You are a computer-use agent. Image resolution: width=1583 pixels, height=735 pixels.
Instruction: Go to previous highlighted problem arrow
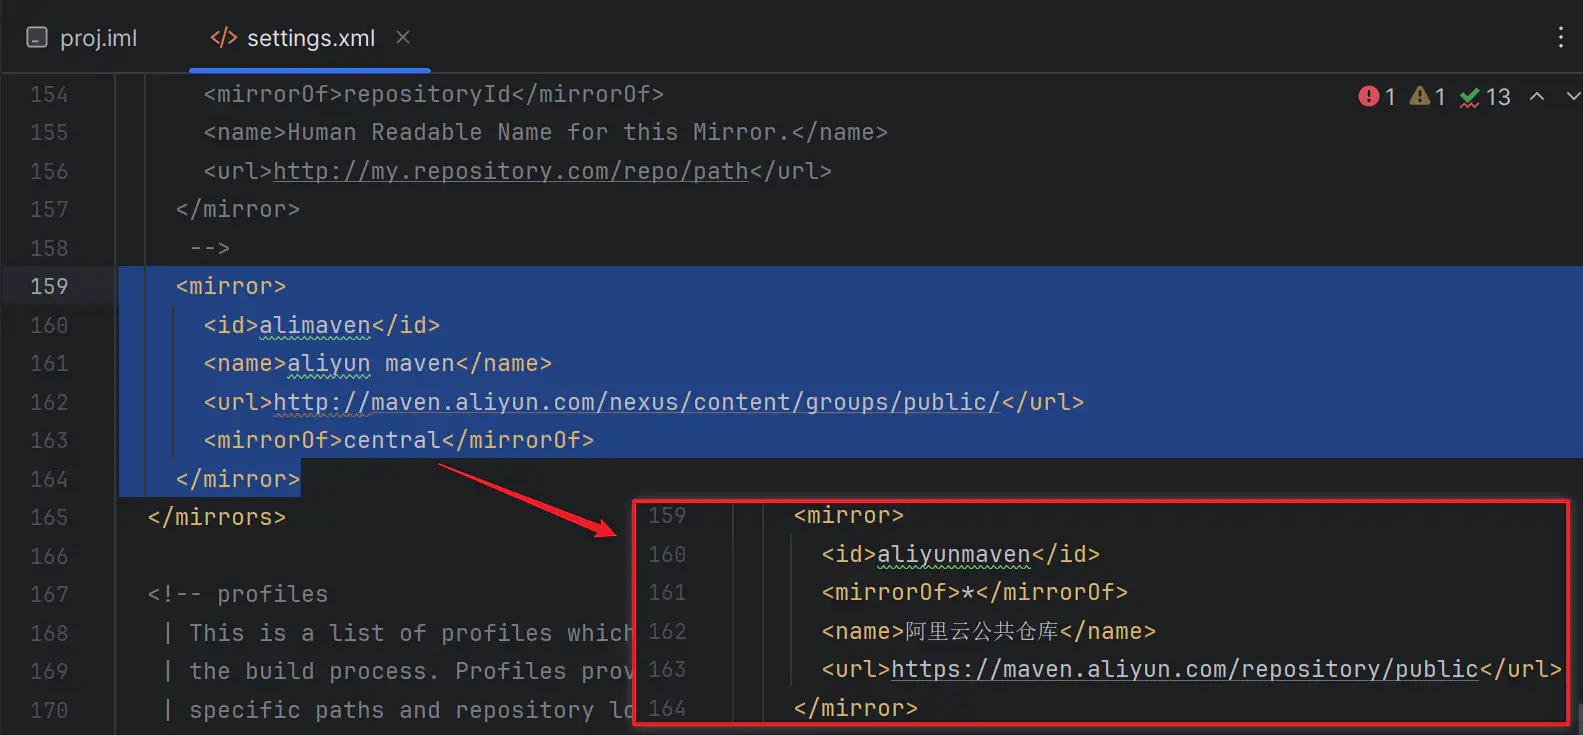pyautogui.click(x=1537, y=96)
